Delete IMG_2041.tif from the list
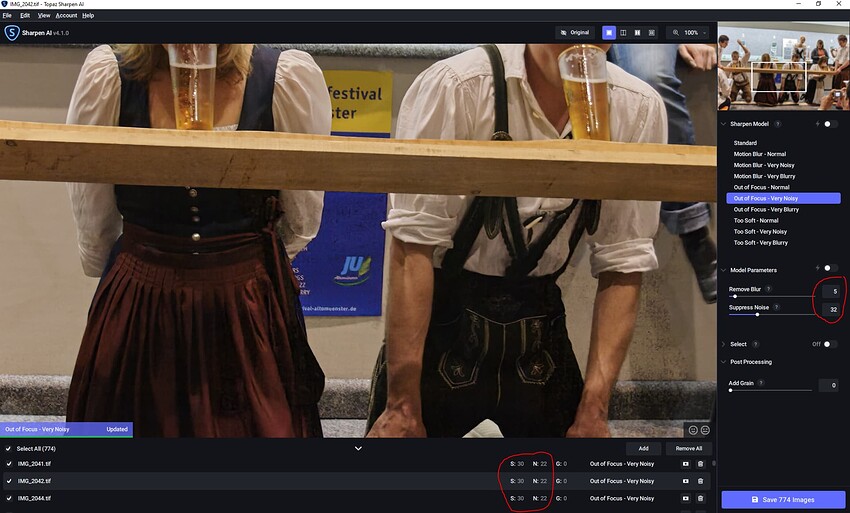This screenshot has height=513, width=850. point(700,464)
